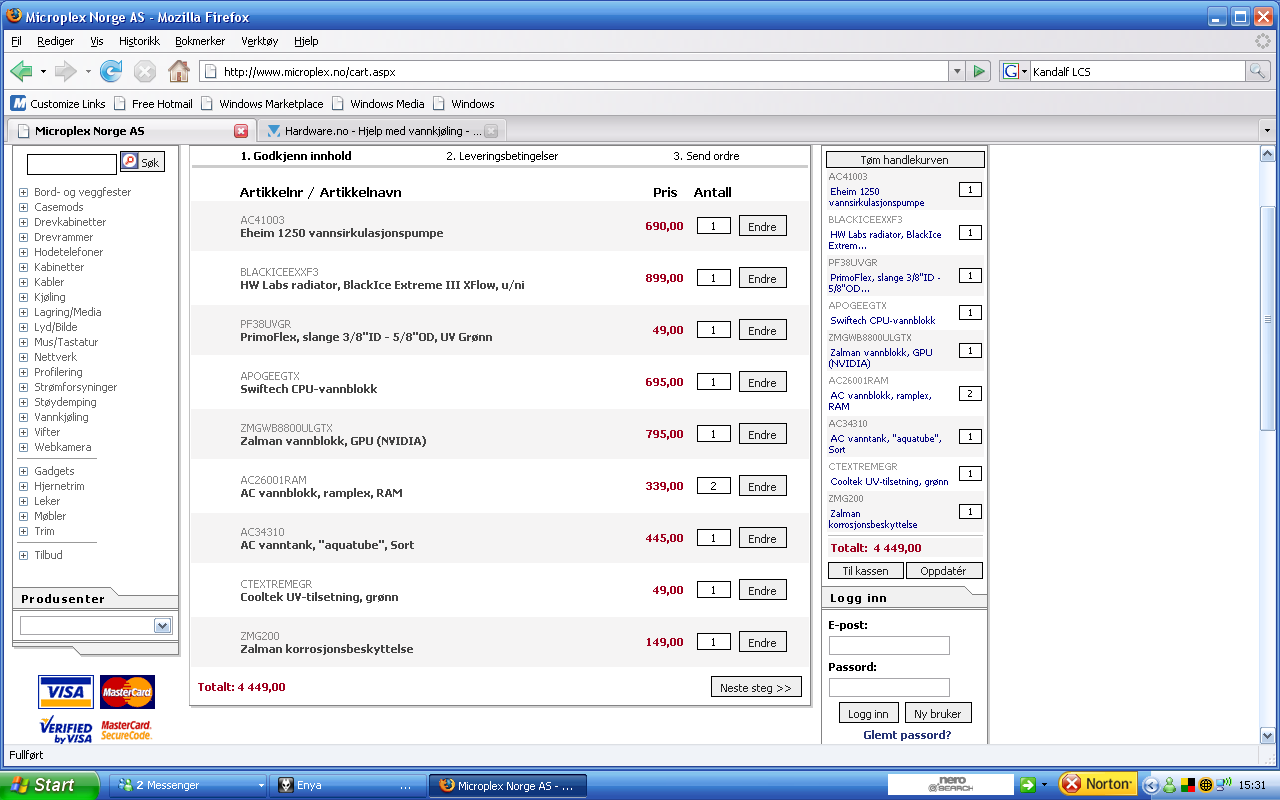Open the Windows bookmark in the links bar
The image size is (1280, 800).
point(463,104)
